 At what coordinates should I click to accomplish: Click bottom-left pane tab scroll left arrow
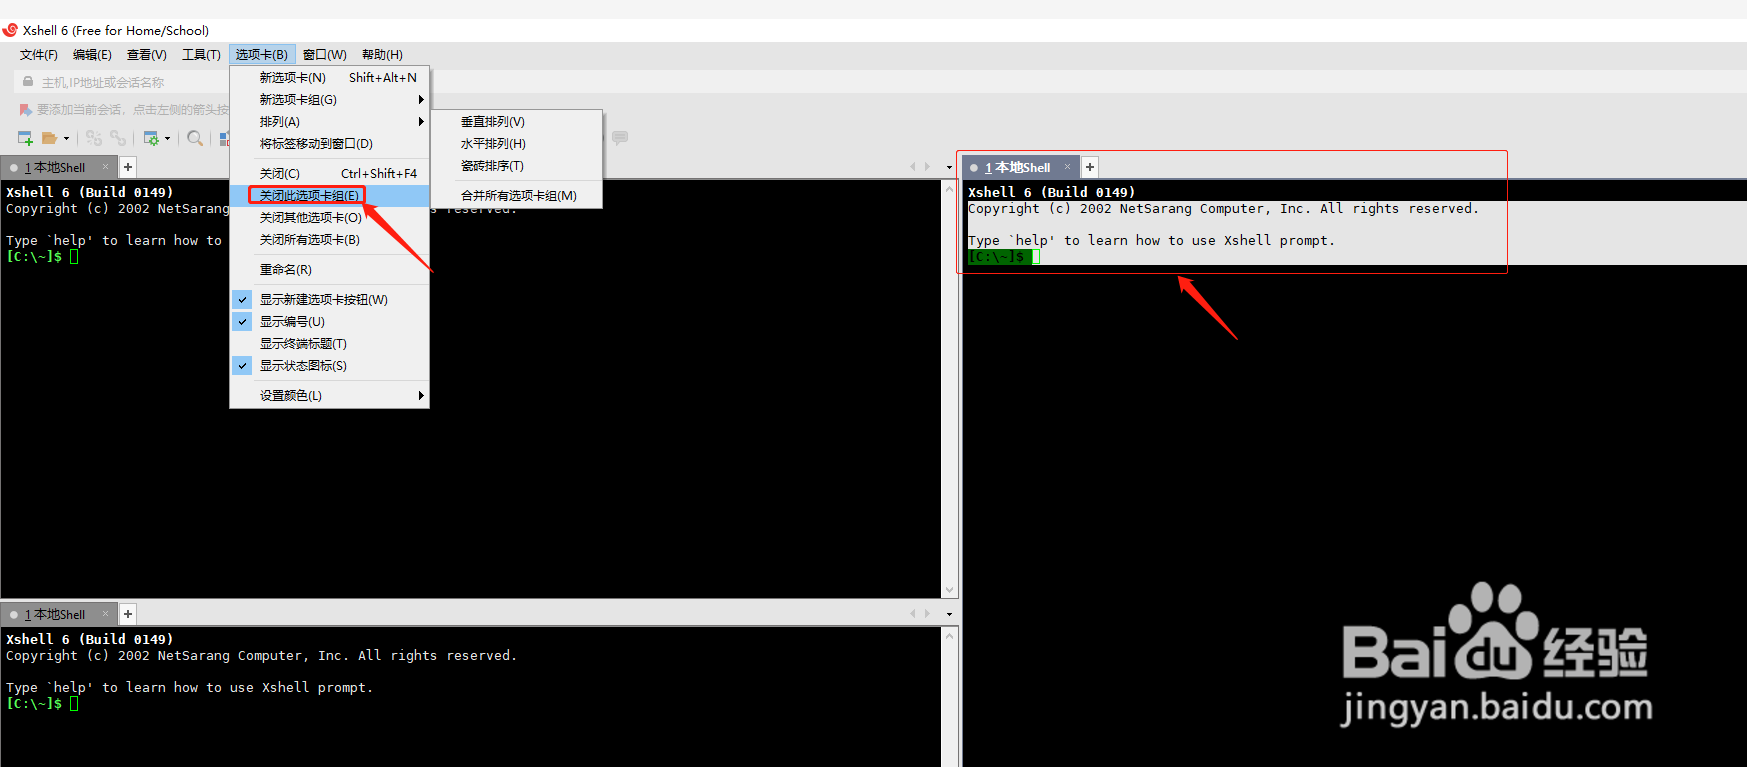[913, 614]
